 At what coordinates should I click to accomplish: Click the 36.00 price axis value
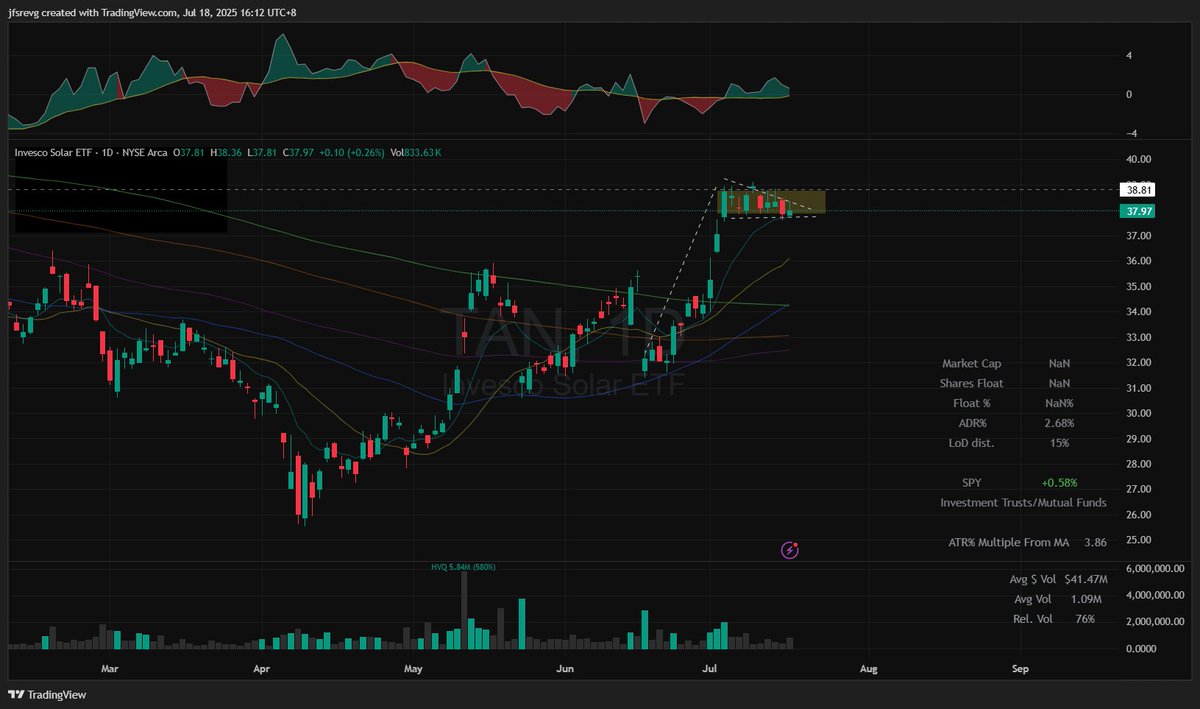pyautogui.click(x=1139, y=261)
